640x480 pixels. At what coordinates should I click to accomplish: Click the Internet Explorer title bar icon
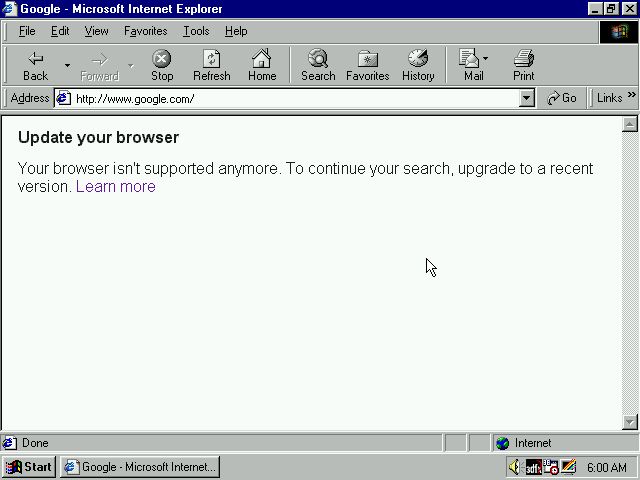[x=10, y=9]
